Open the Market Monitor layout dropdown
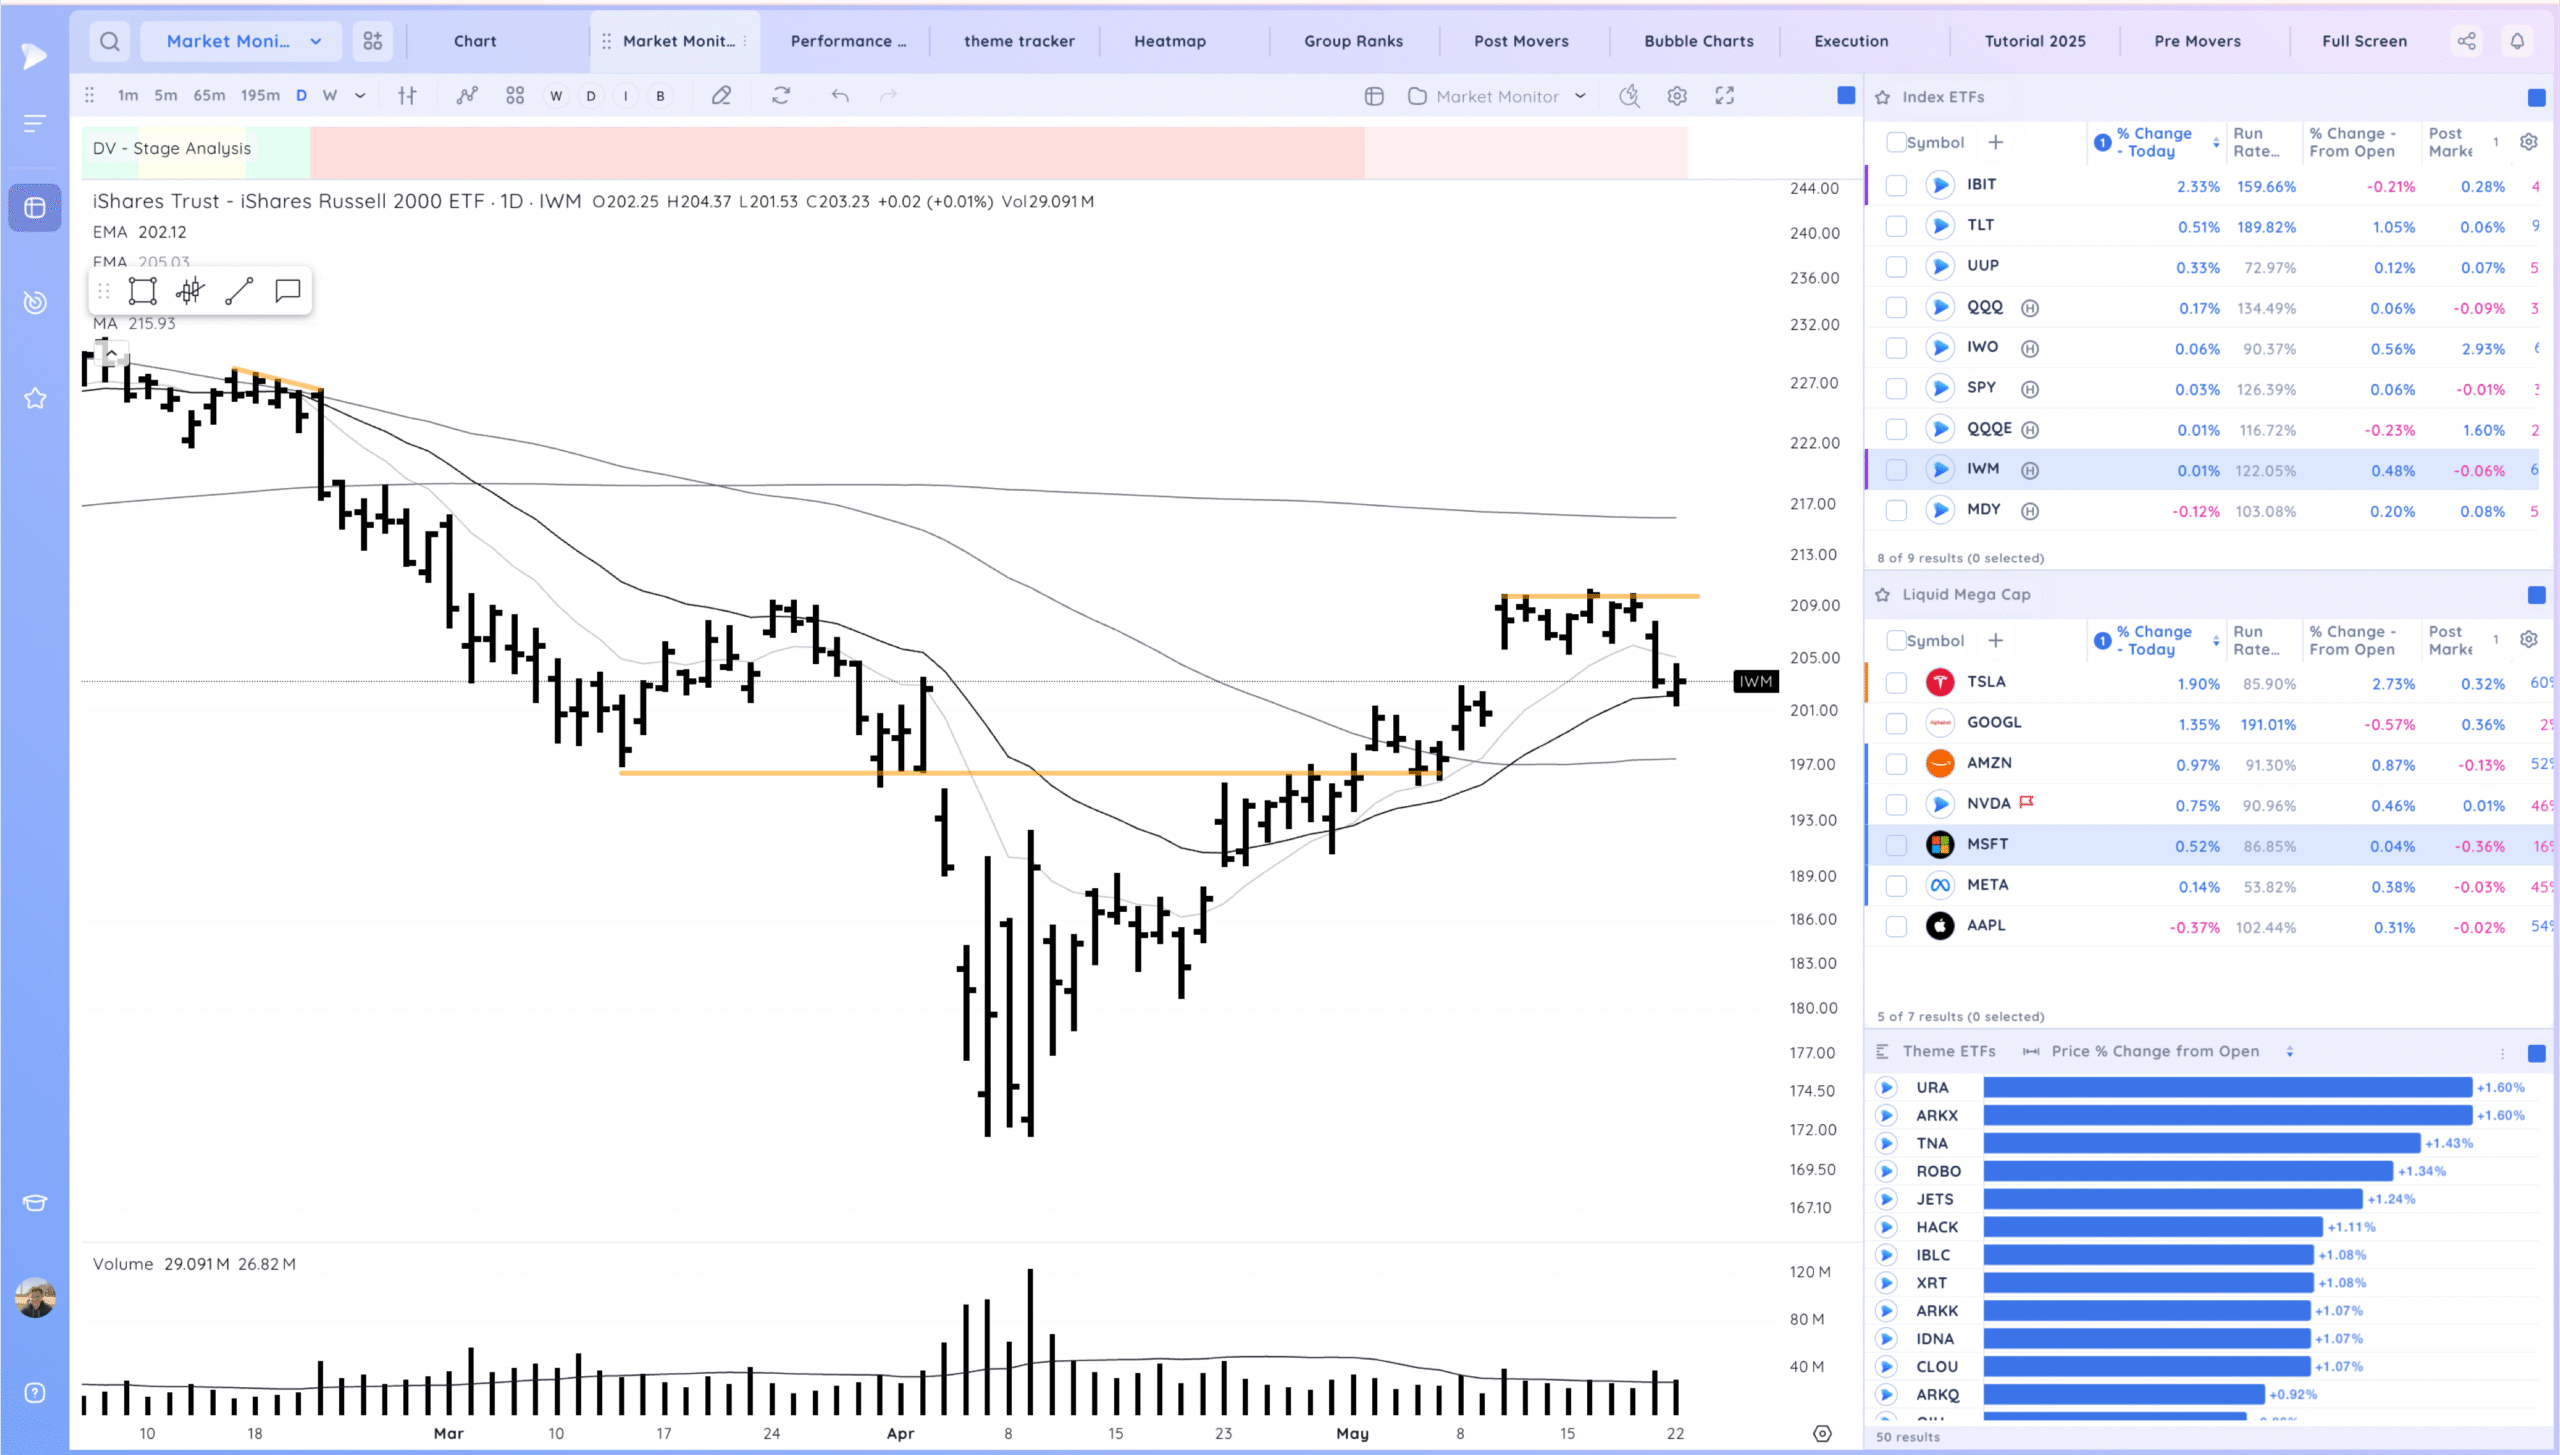The height and width of the screenshot is (1455, 2560). 1497,96
